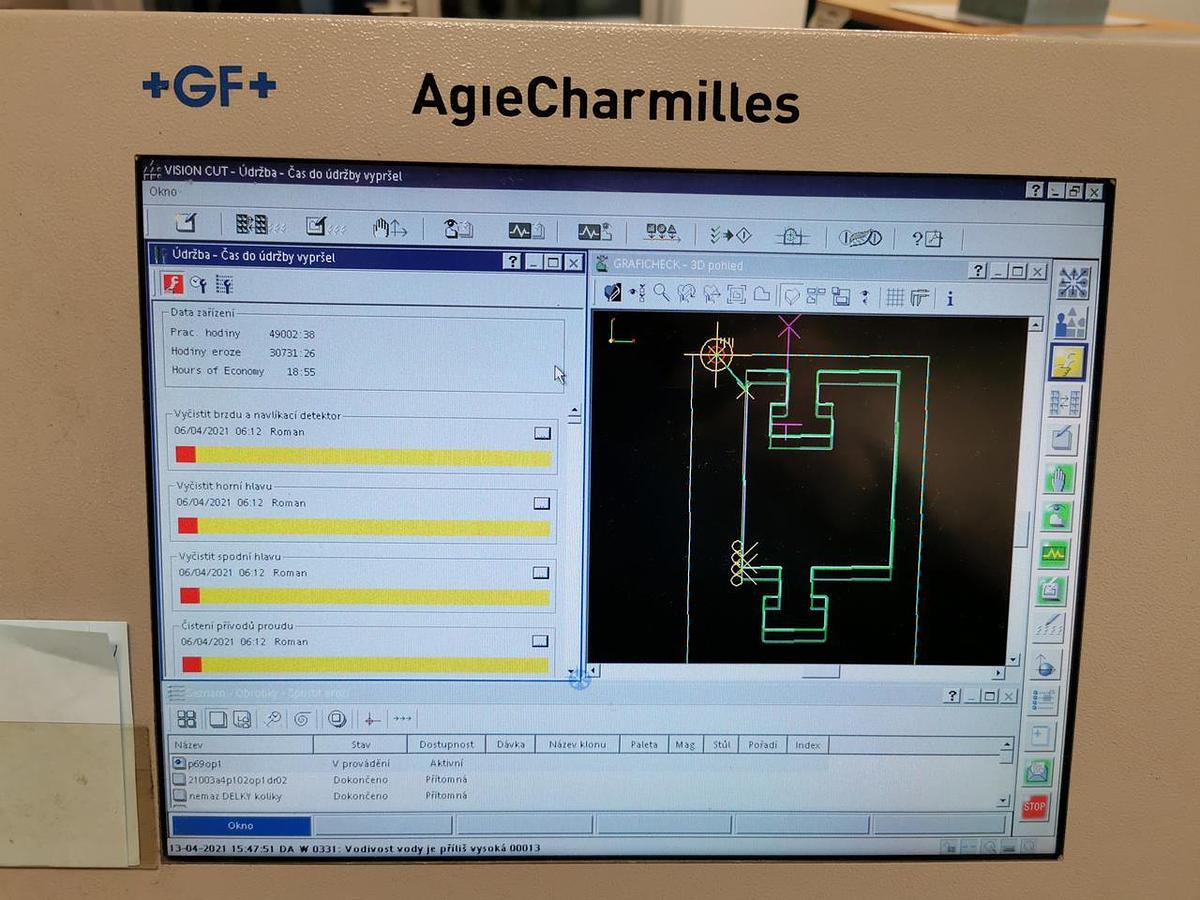Tick checkbox for 'Čistení přívodů proudu'
This screenshot has width=1200, height=900.
[x=540, y=641]
